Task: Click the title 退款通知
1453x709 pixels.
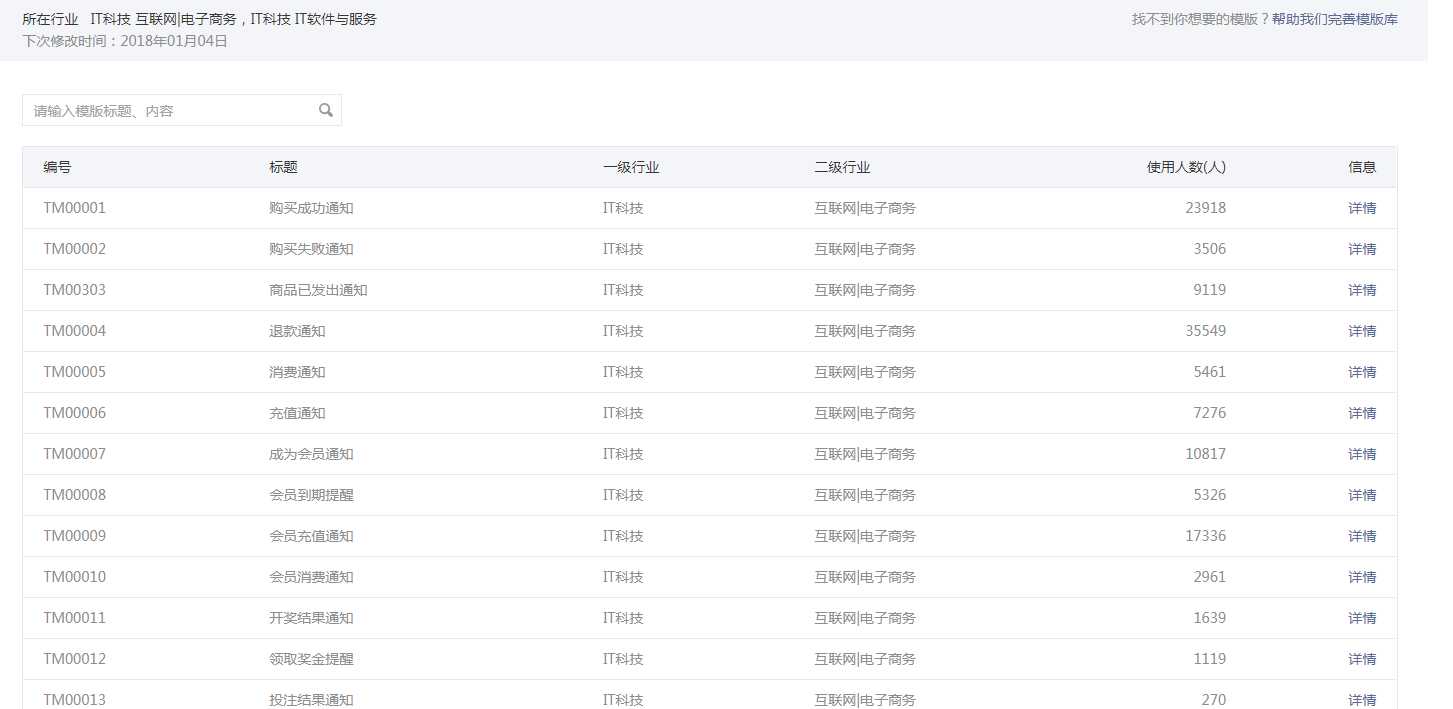Action: (297, 331)
